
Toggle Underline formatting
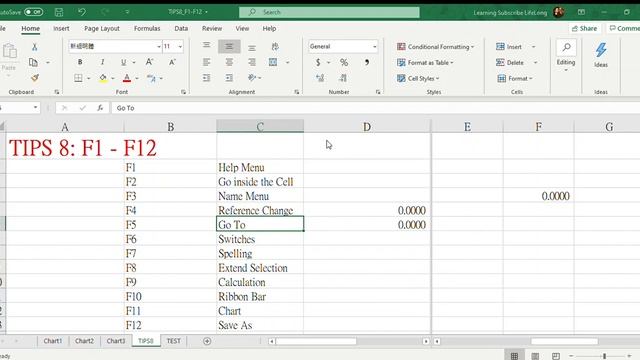[123, 62]
